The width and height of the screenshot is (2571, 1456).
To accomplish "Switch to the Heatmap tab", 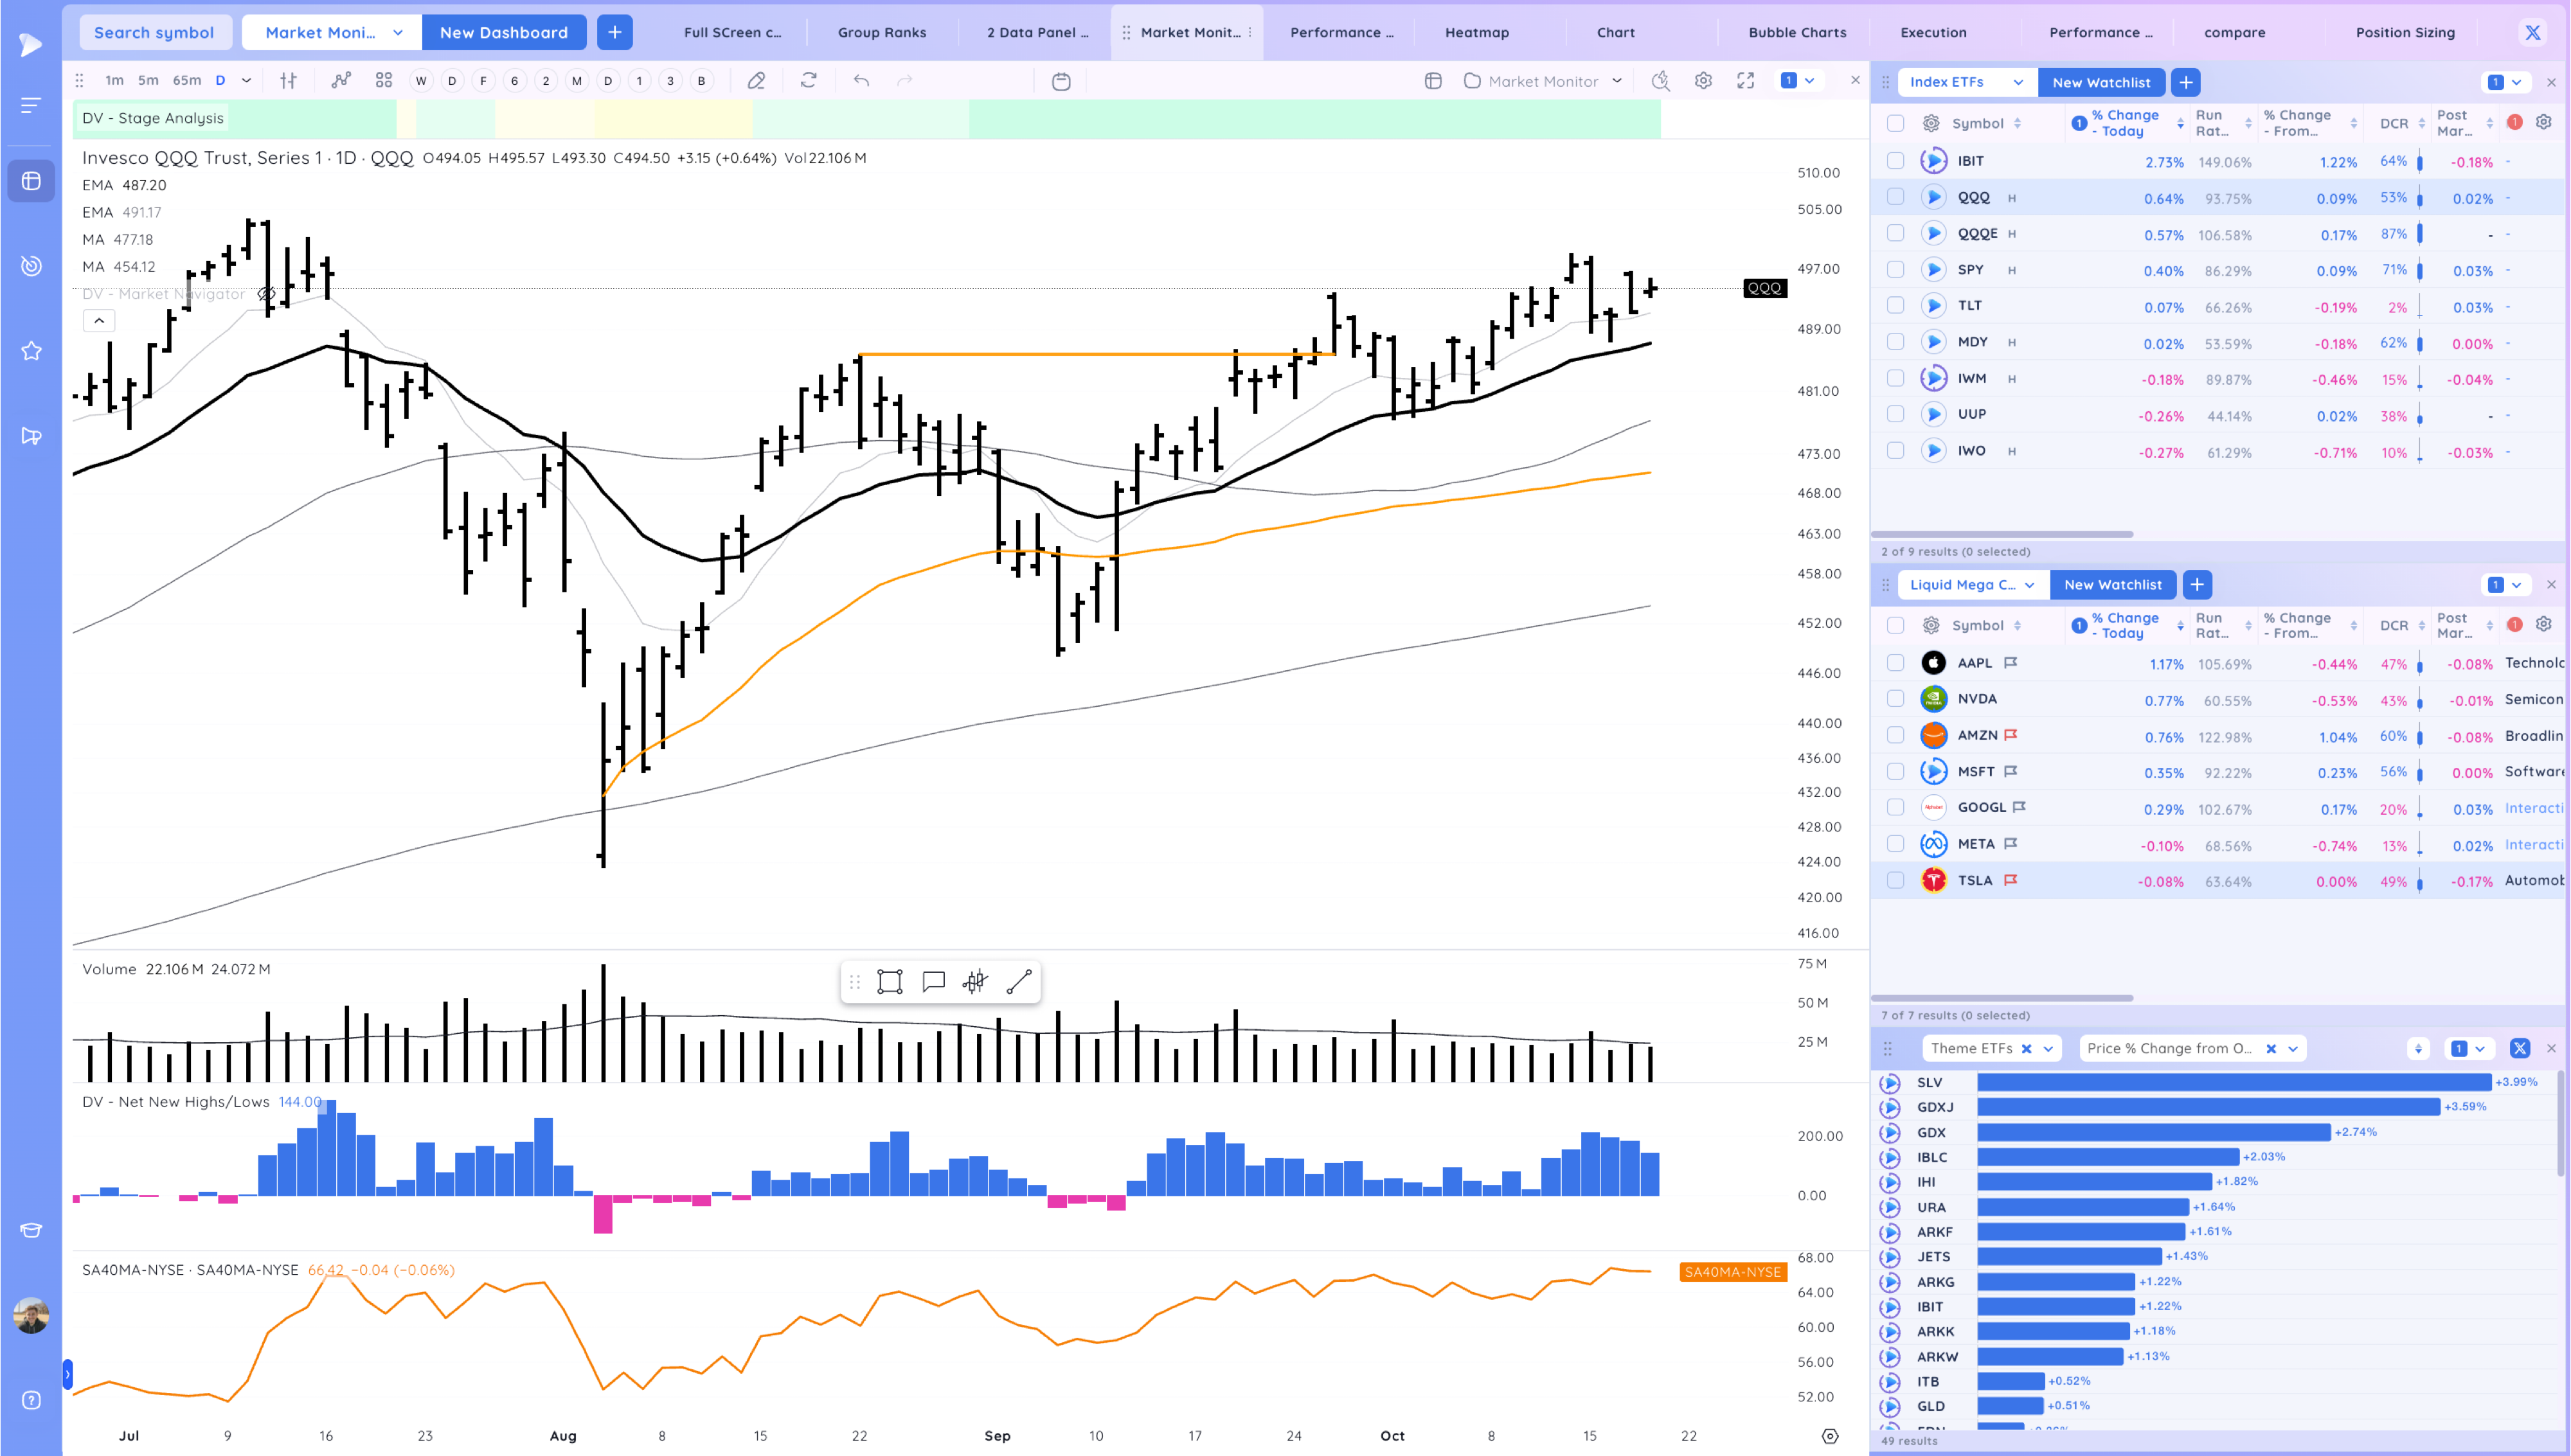I will [1476, 32].
